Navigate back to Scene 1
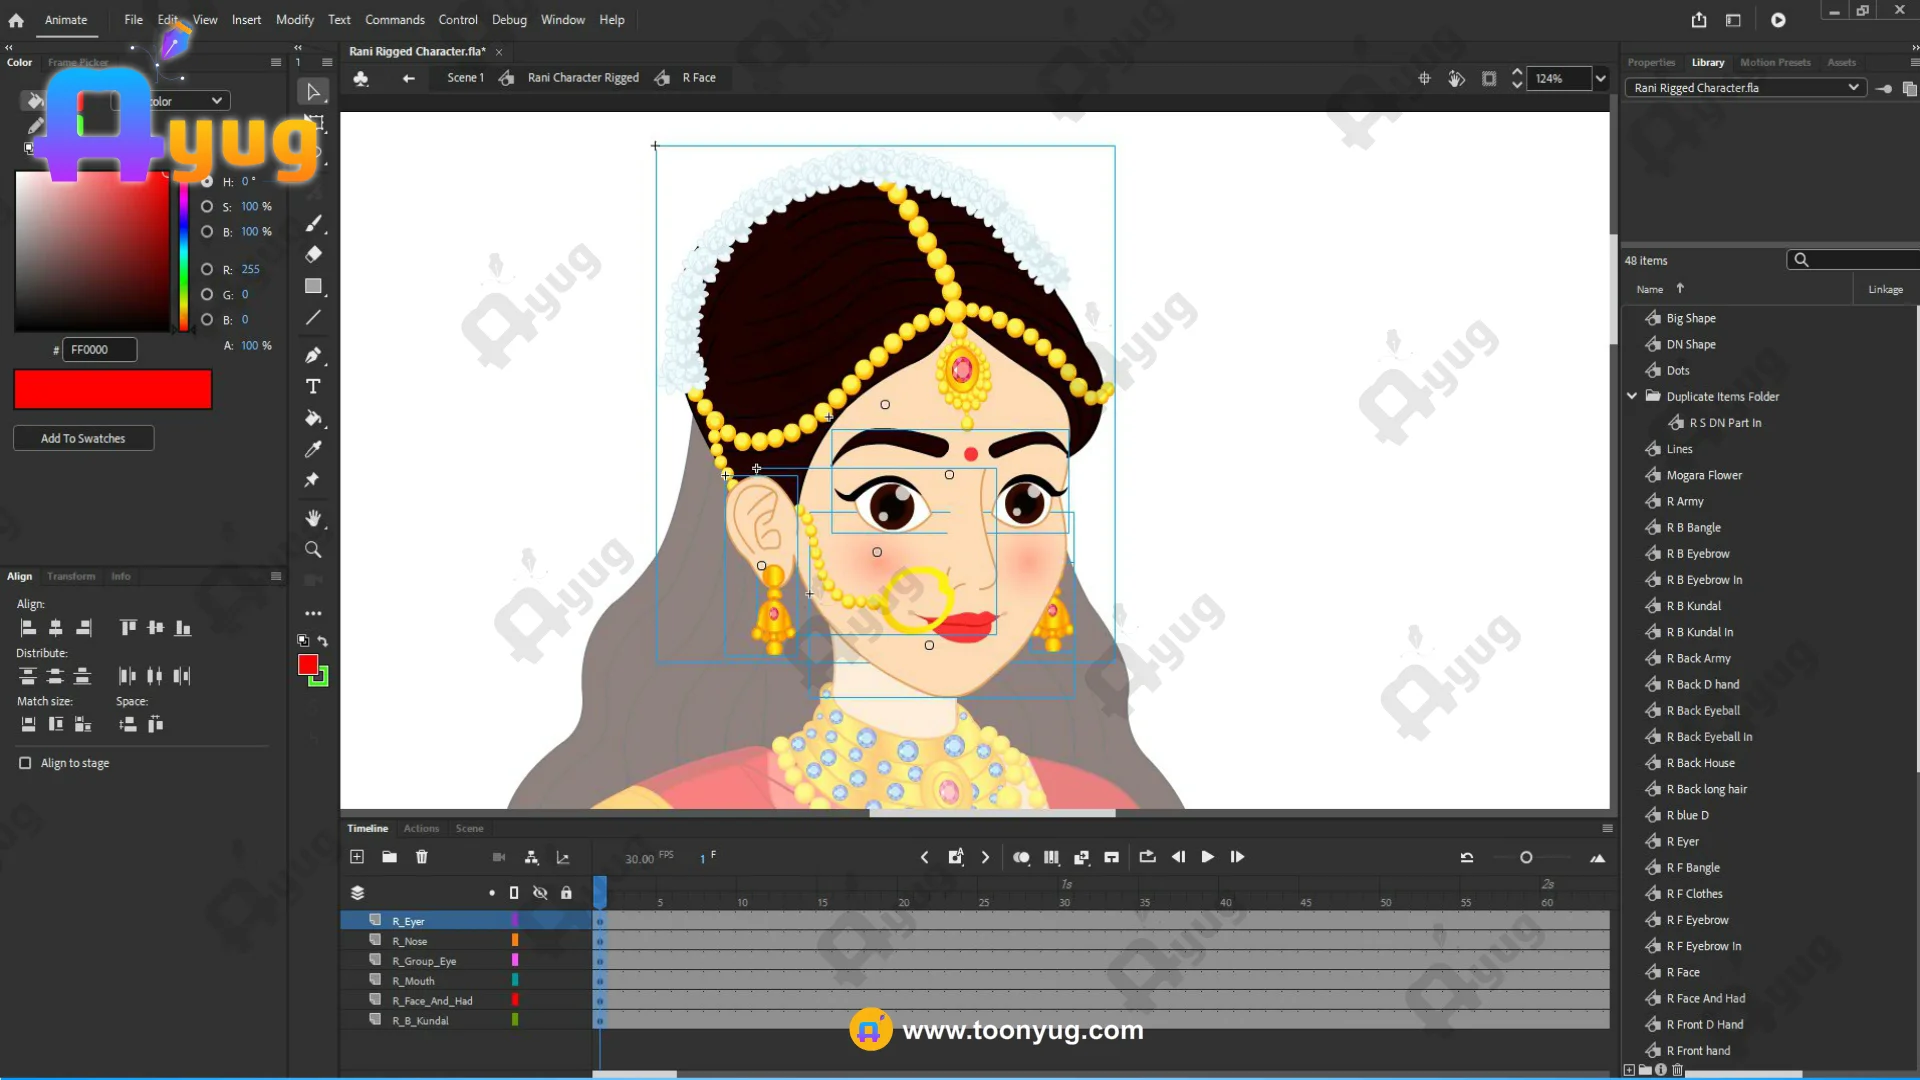Screen dimensions: 1920x1080 pos(465,78)
